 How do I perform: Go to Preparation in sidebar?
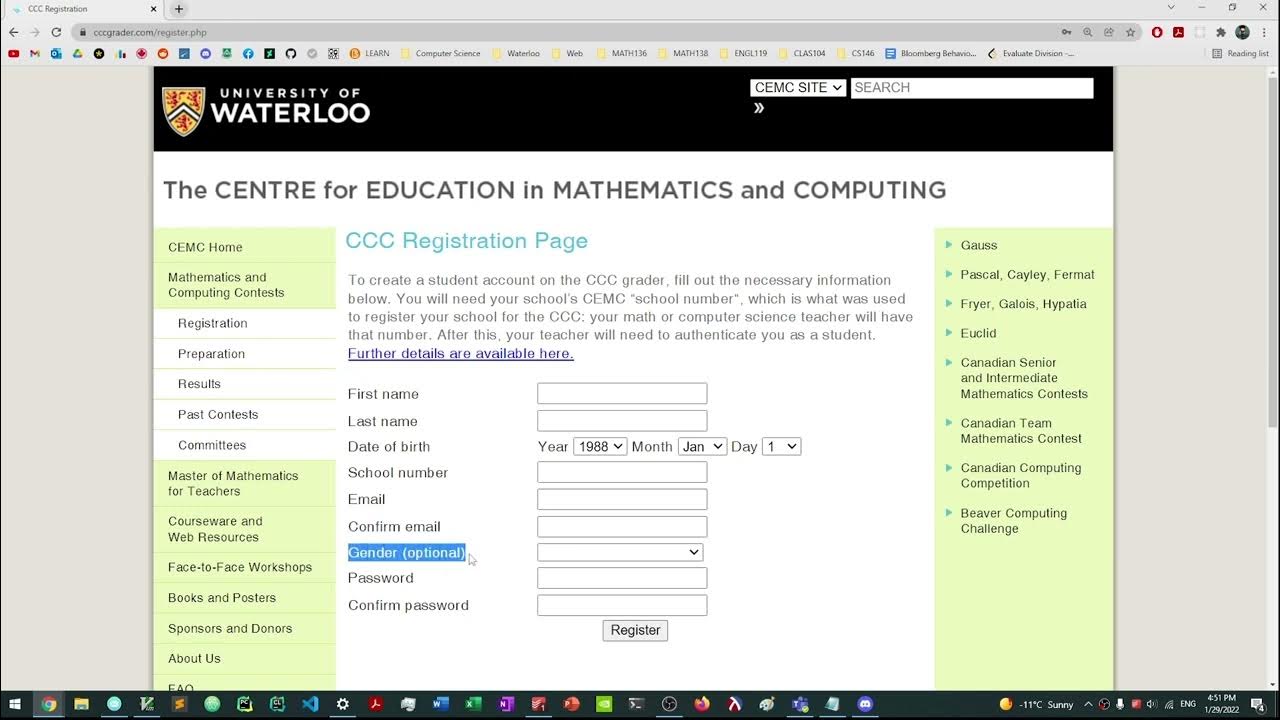[x=211, y=354]
